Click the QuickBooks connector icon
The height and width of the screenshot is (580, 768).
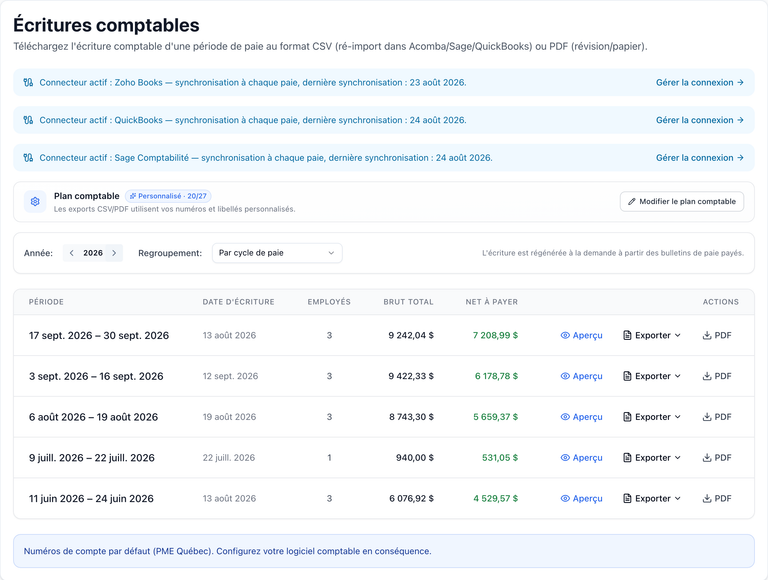[x=28, y=120]
